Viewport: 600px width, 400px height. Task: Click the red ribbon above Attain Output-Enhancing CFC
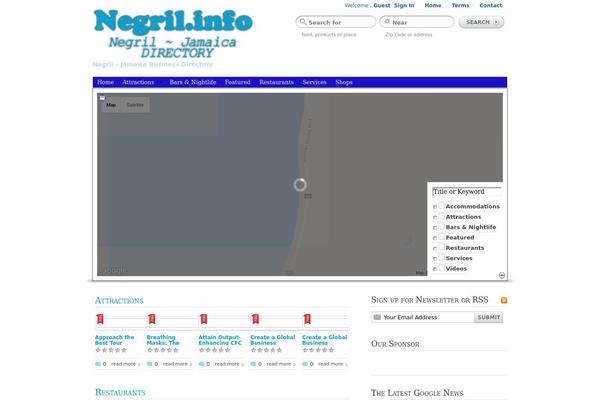(204, 319)
